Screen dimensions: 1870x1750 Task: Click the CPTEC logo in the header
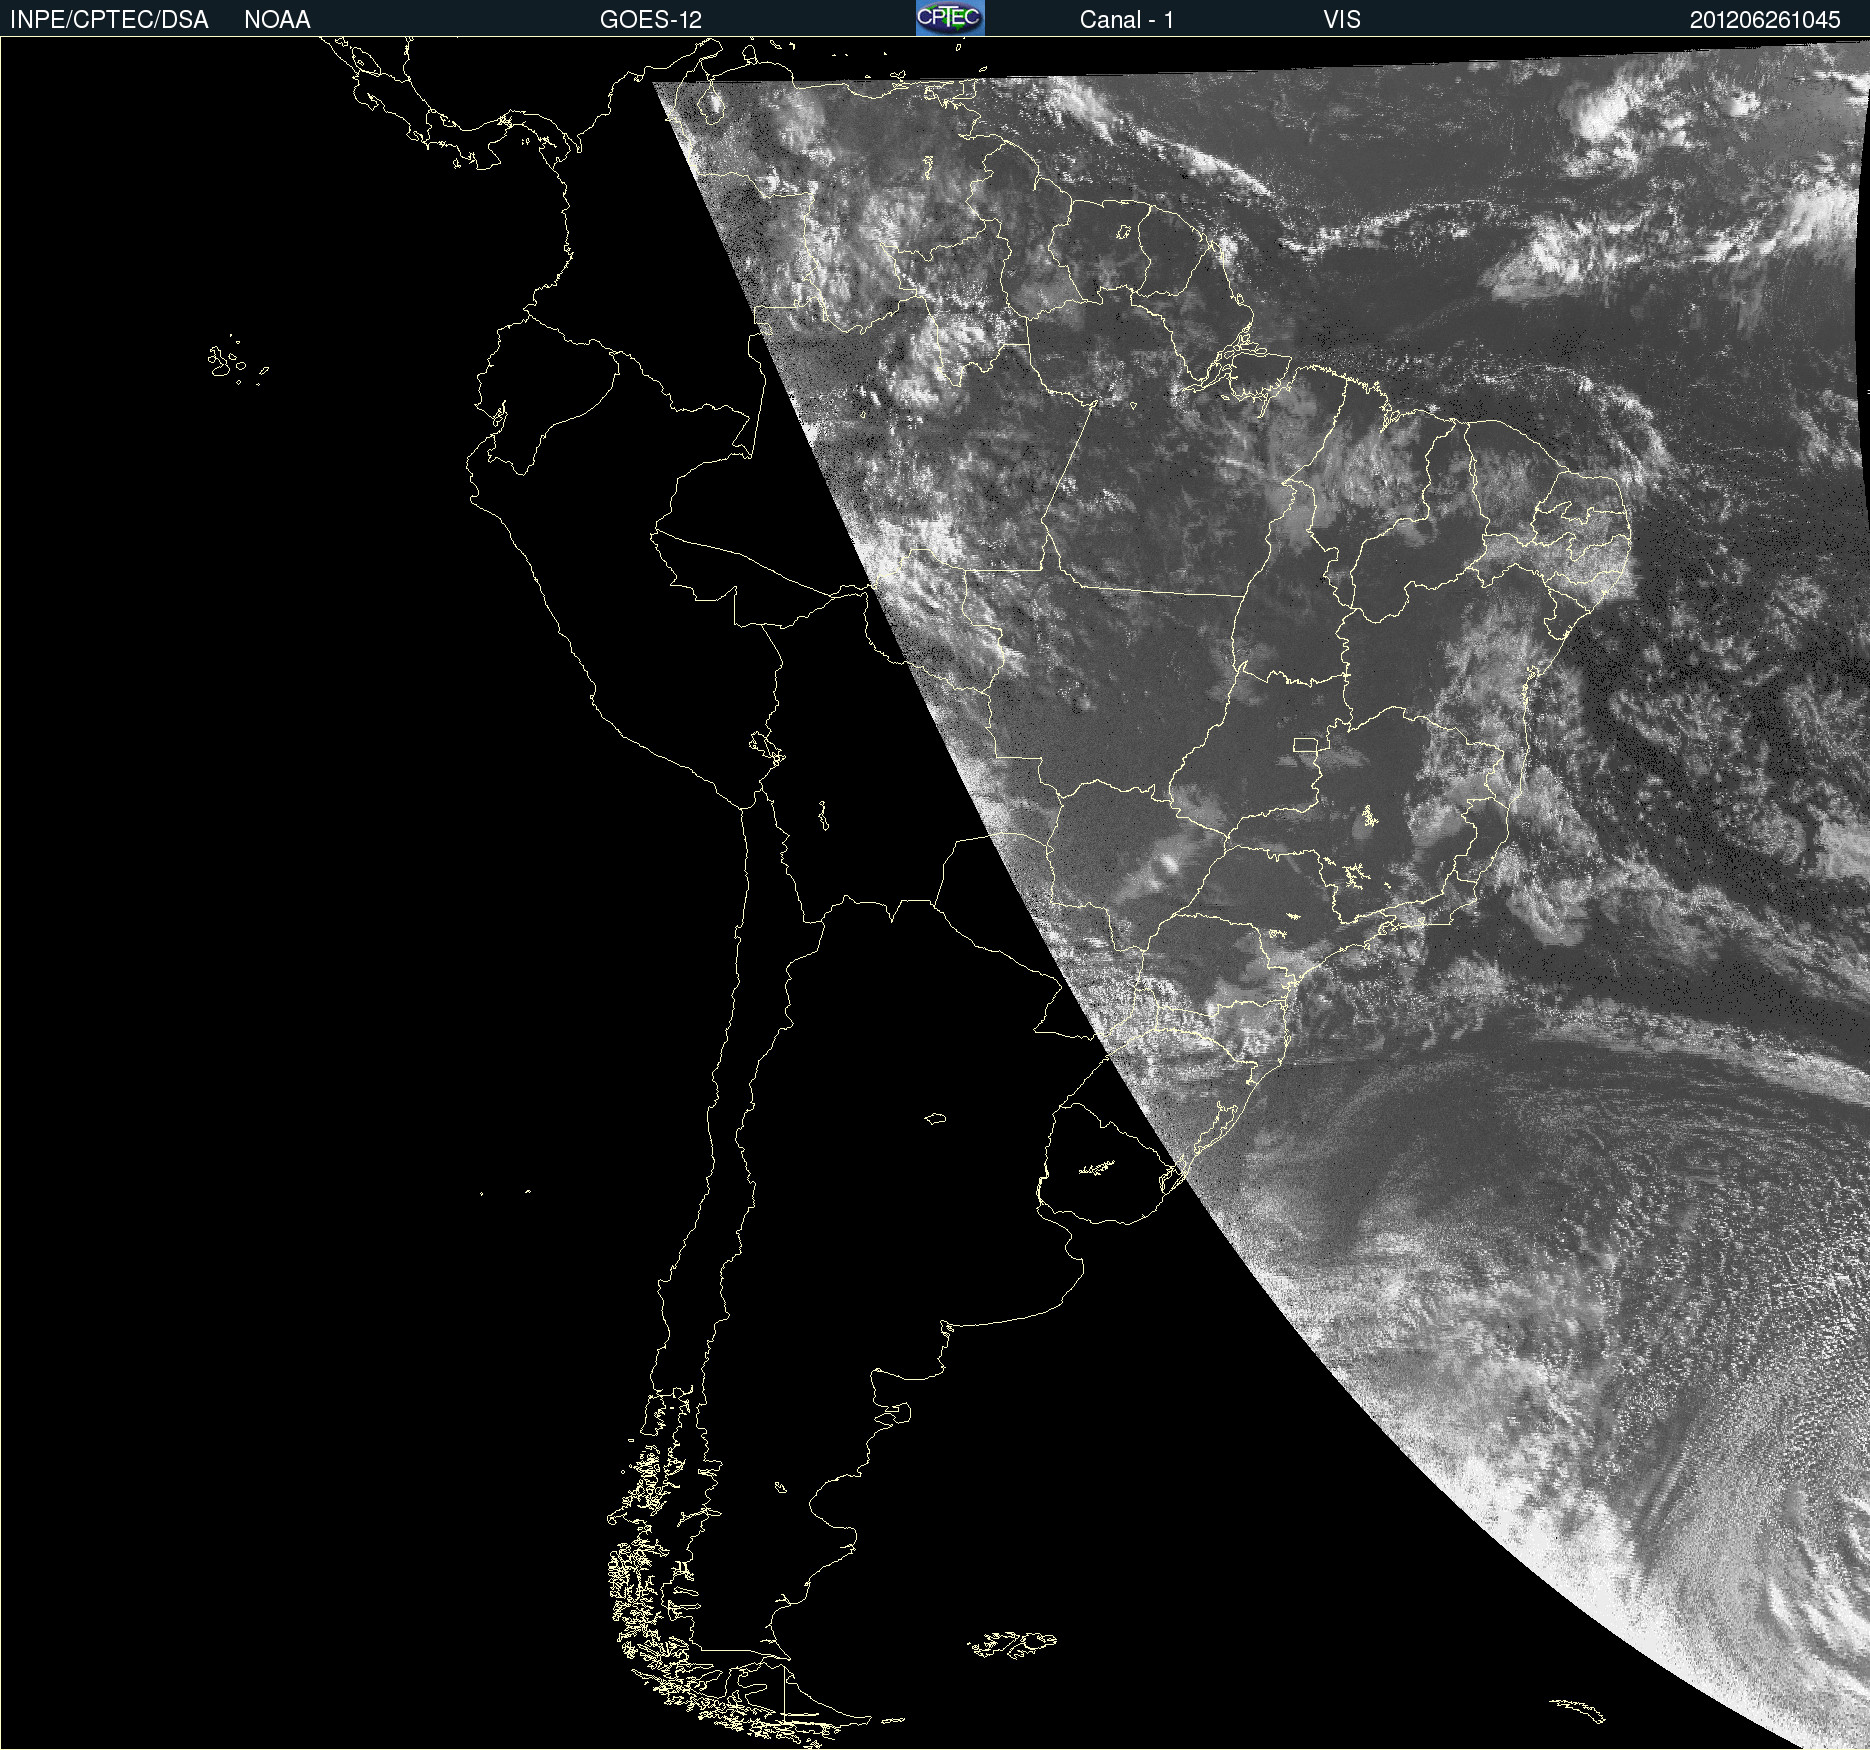tap(950, 18)
